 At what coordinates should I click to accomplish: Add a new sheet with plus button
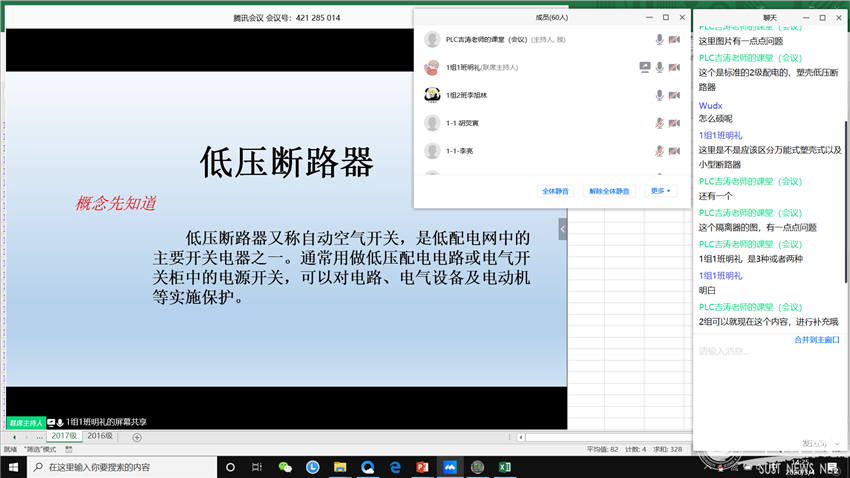click(x=137, y=437)
